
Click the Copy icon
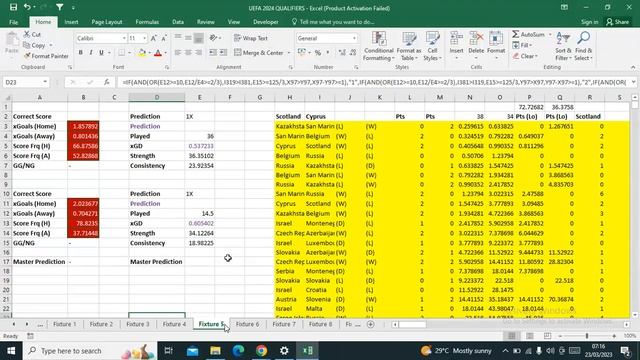pos(27,45)
